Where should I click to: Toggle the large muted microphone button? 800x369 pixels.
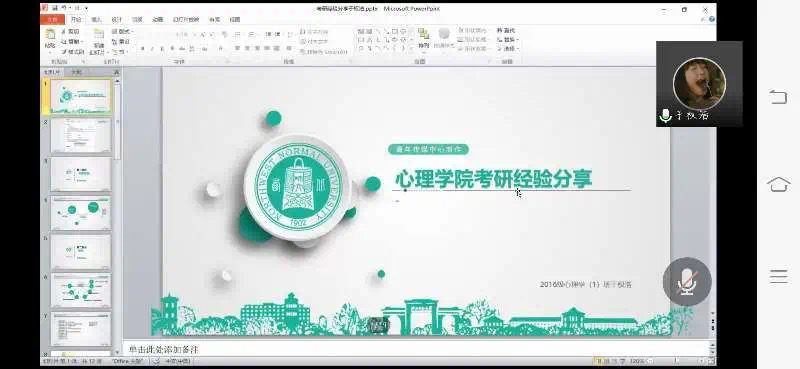[x=687, y=281]
